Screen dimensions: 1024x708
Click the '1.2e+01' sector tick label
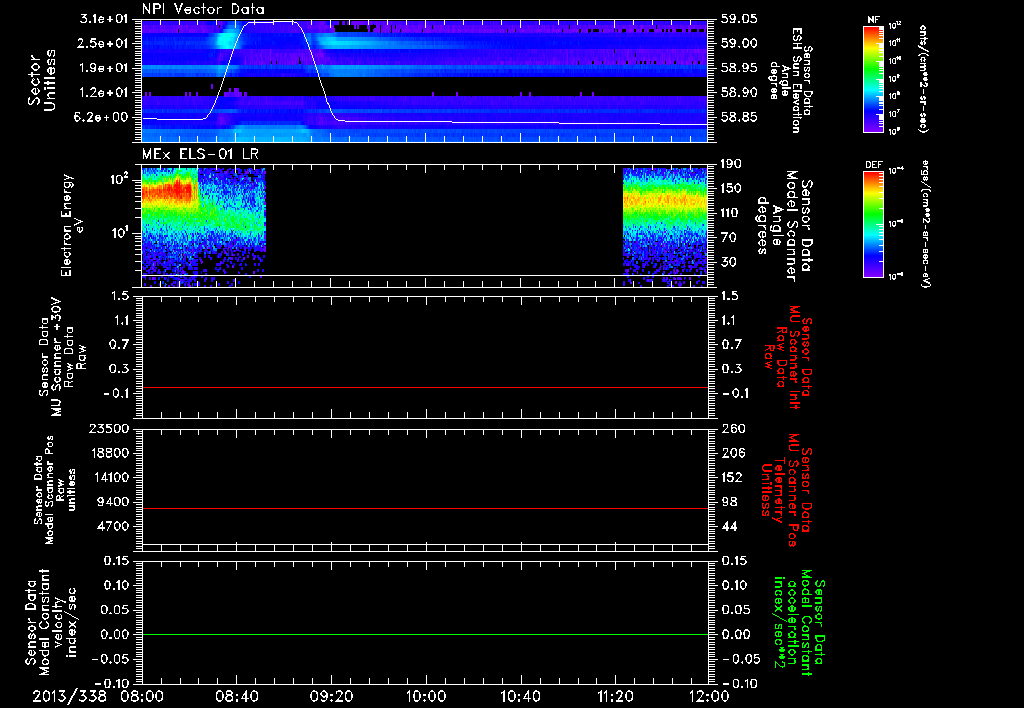[104, 93]
